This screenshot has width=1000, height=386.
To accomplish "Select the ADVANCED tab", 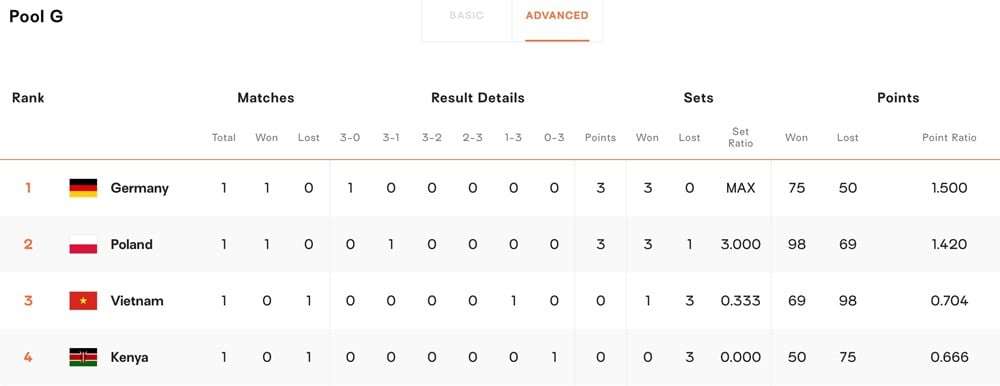I will click(557, 16).
